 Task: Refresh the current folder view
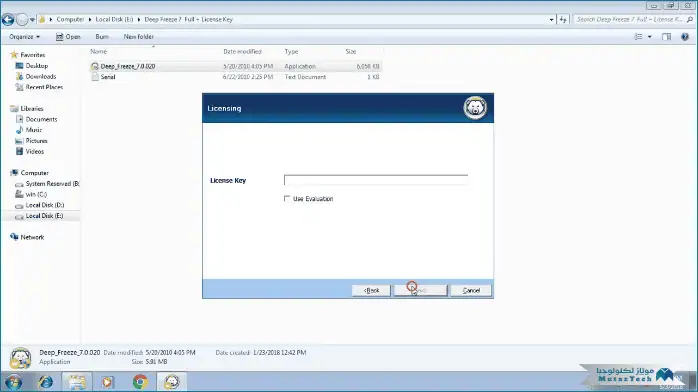pos(563,20)
